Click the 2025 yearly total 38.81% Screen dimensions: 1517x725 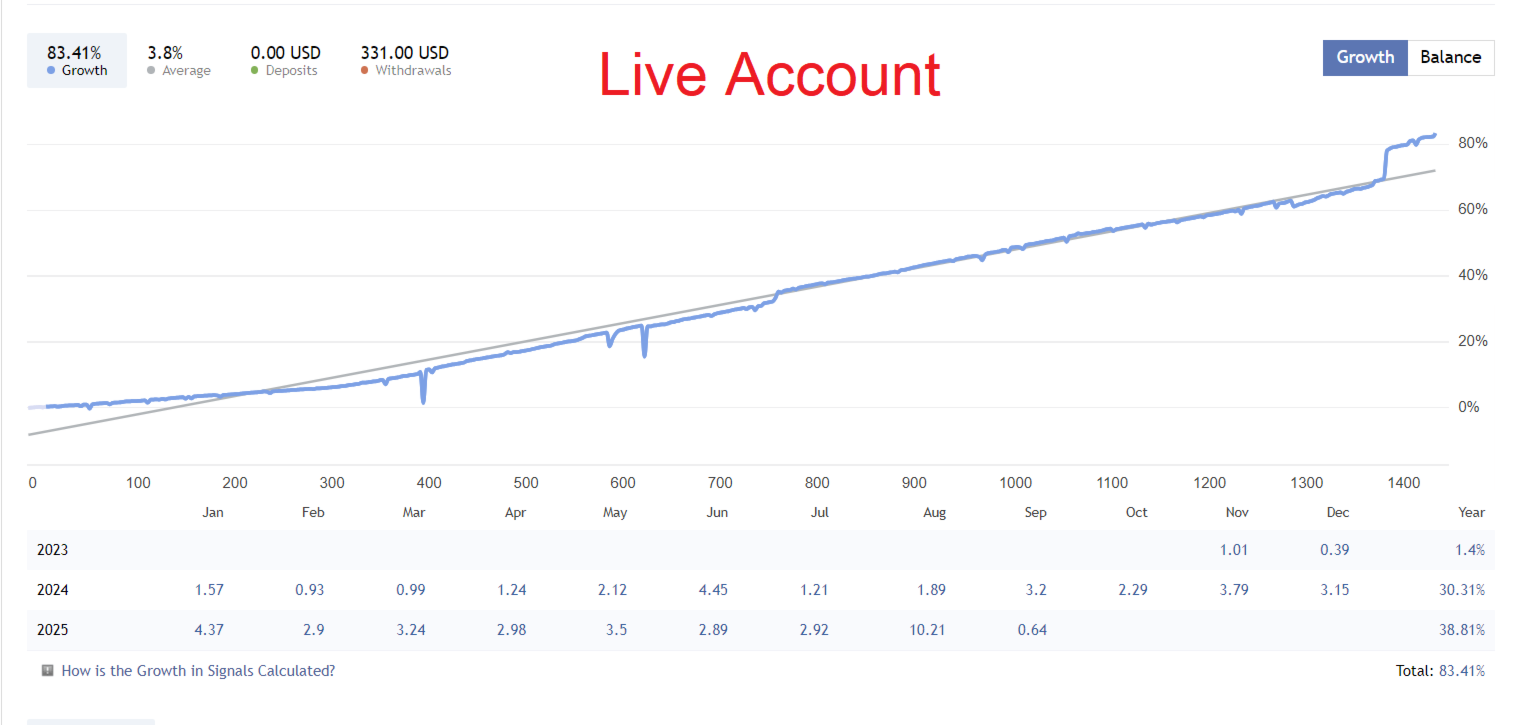[x=1461, y=630]
